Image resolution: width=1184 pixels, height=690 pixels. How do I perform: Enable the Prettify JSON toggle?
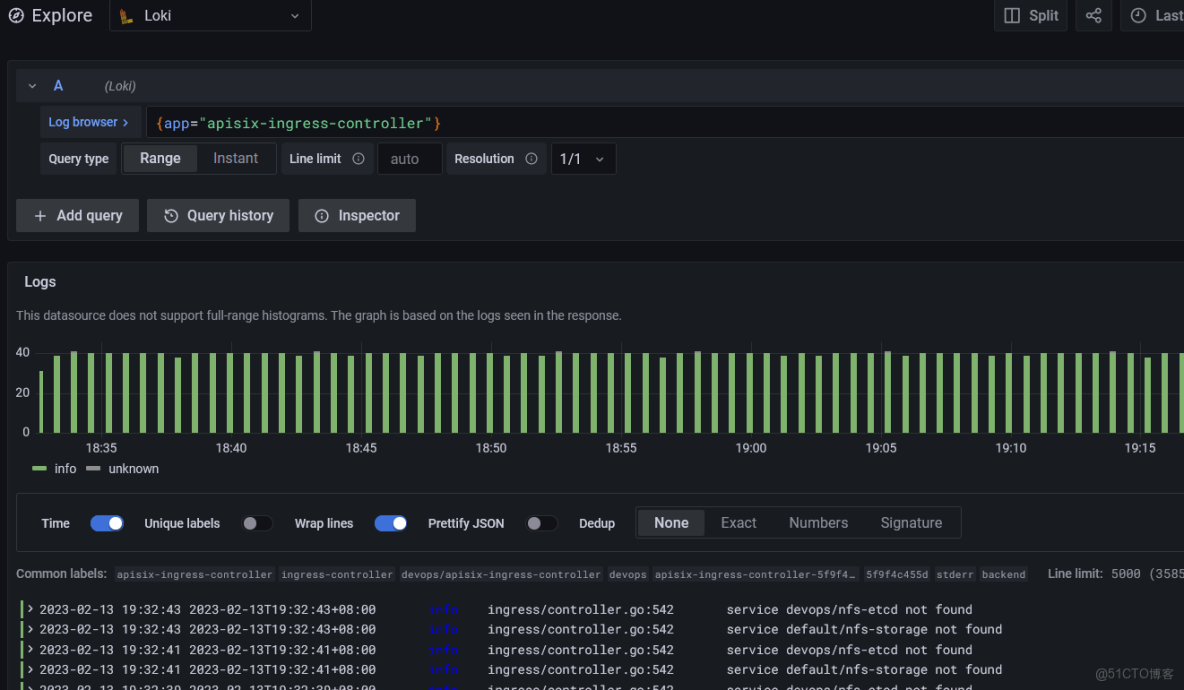coord(542,523)
